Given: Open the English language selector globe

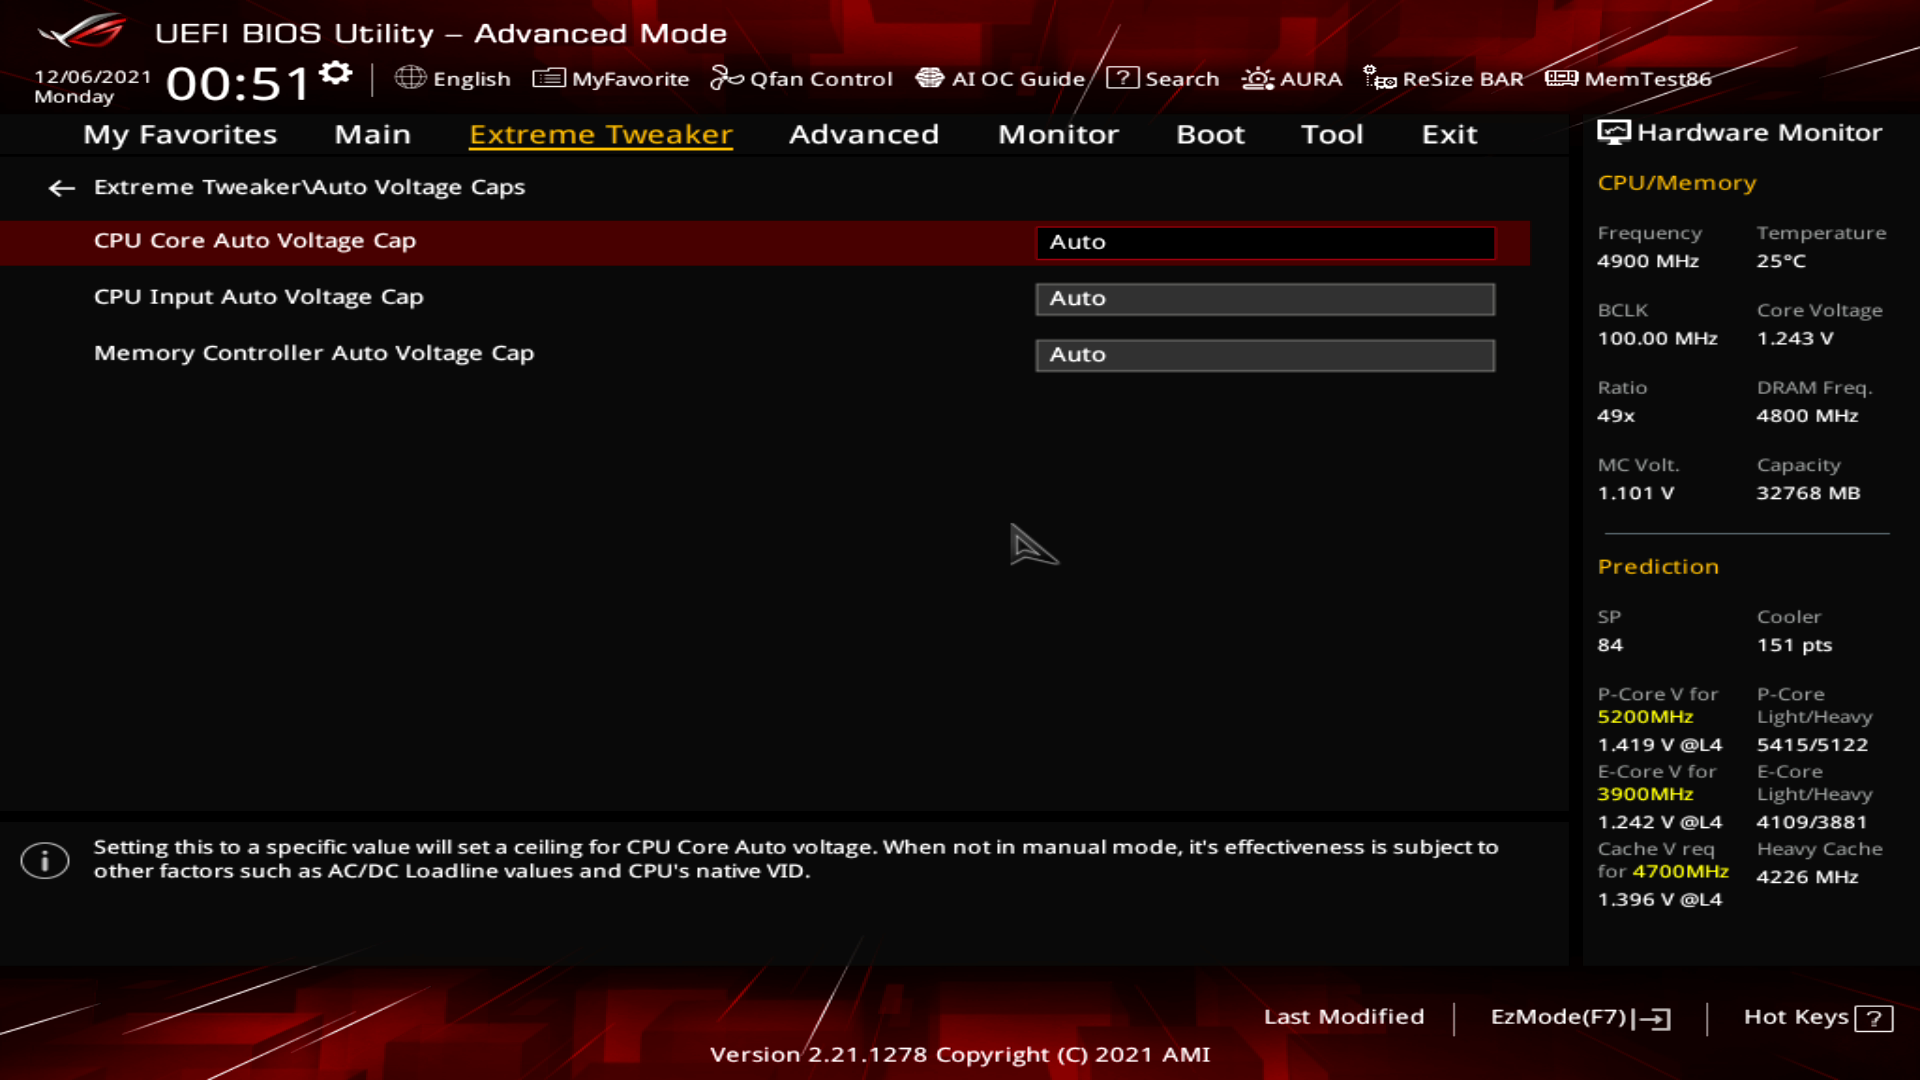Looking at the screenshot, I should tap(410, 78).
